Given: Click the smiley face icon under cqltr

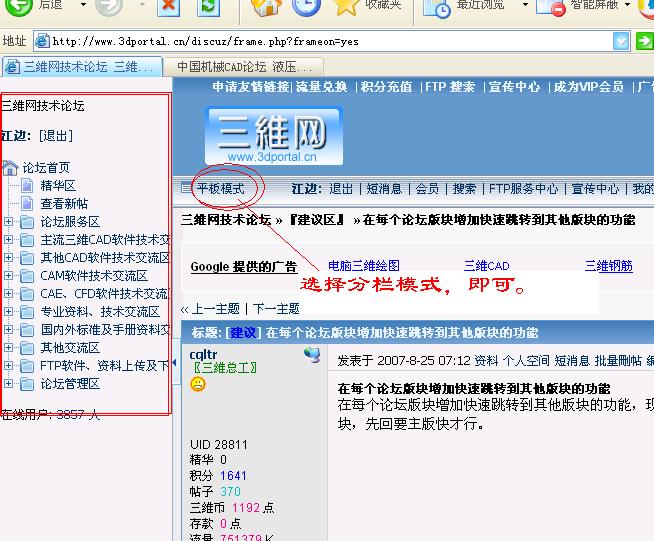Looking at the screenshot, I should pyautogui.click(x=198, y=384).
